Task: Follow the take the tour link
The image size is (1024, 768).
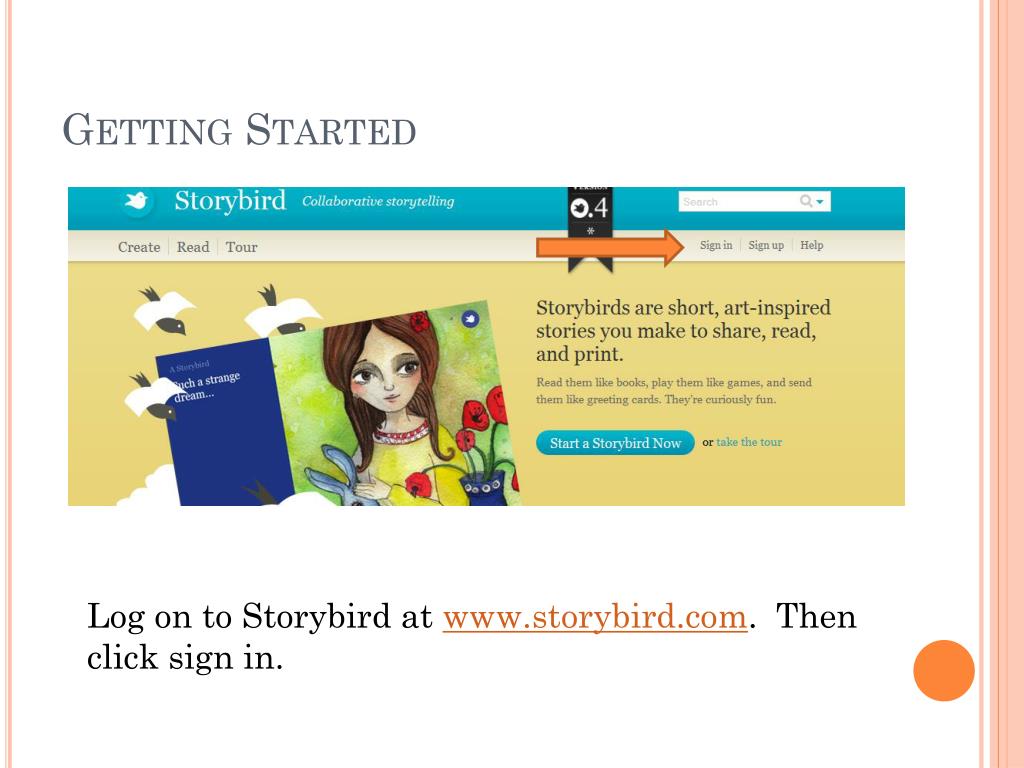Action: (749, 442)
